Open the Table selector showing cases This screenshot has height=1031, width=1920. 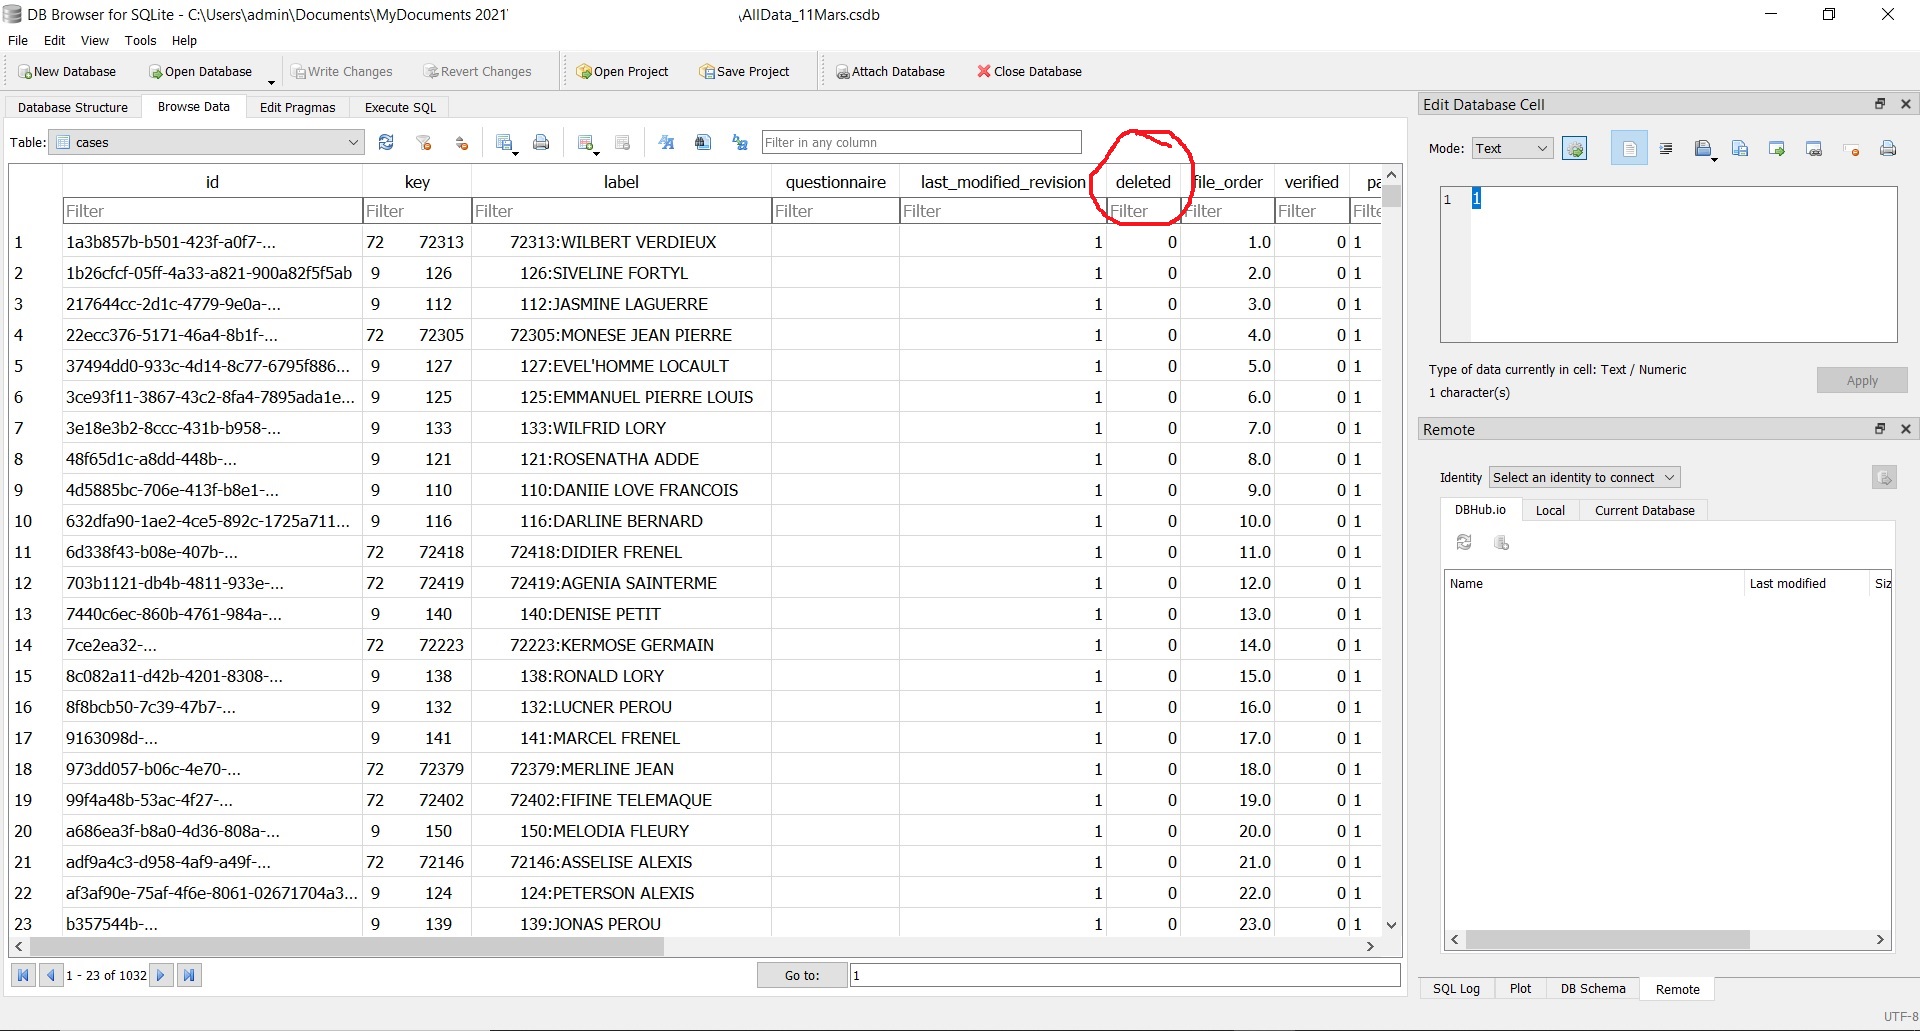(207, 143)
